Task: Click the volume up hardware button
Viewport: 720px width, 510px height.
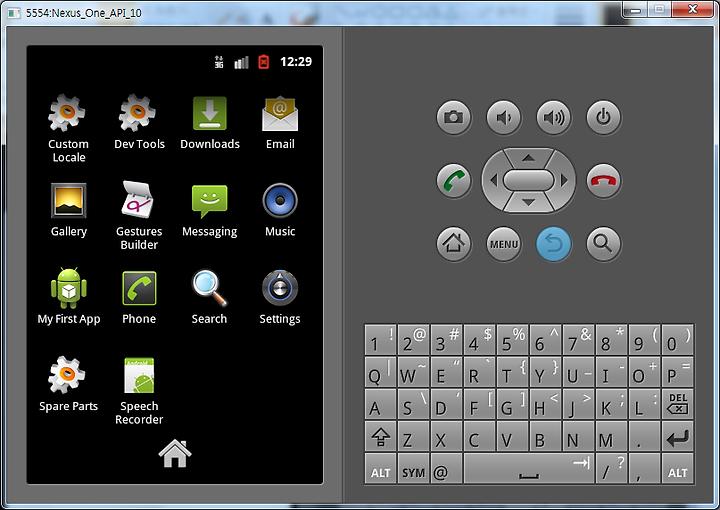Action: click(x=554, y=118)
